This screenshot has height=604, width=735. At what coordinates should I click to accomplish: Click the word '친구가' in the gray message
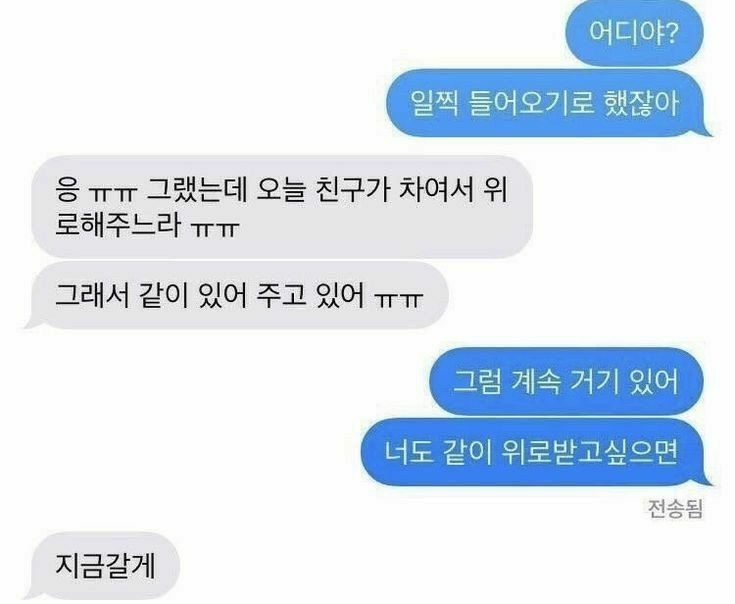350,190
